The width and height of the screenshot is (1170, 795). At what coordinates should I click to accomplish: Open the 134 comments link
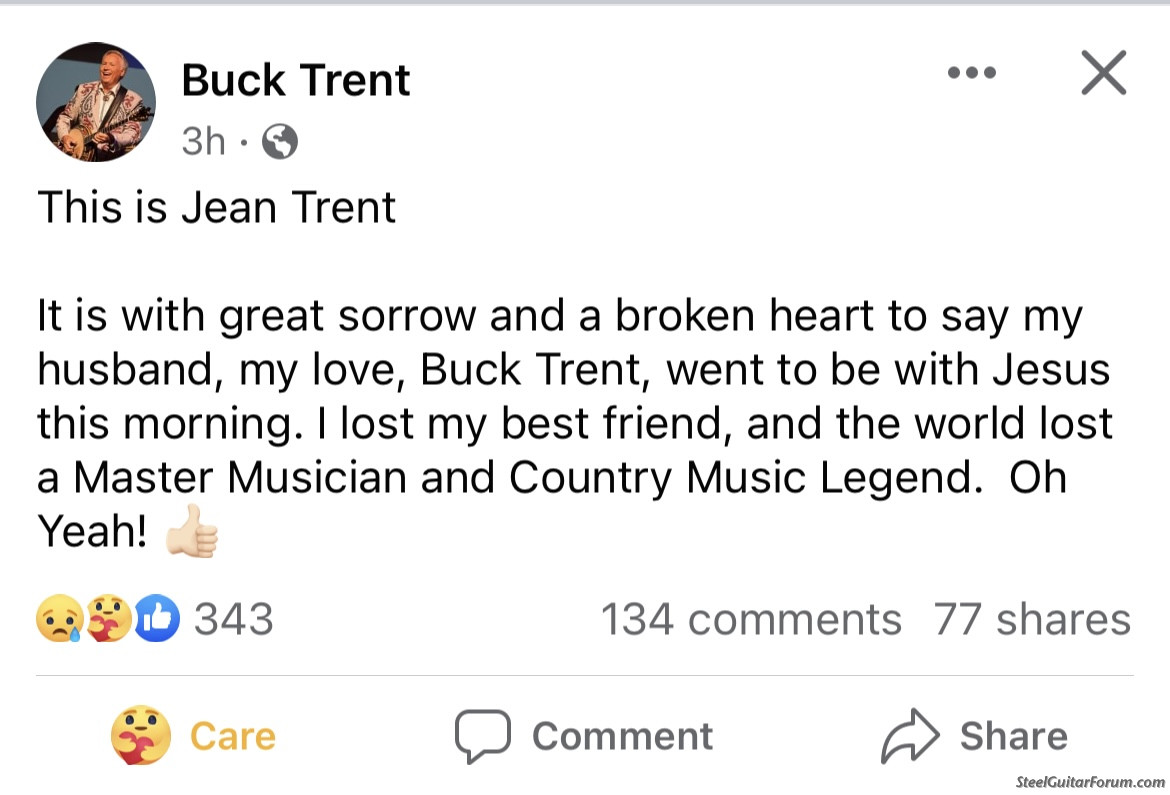tap(750, 619)
